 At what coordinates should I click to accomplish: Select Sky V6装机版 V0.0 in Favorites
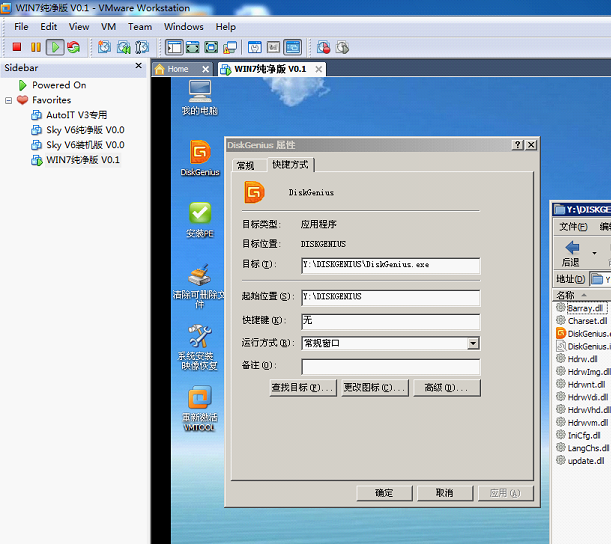[85, 145]
